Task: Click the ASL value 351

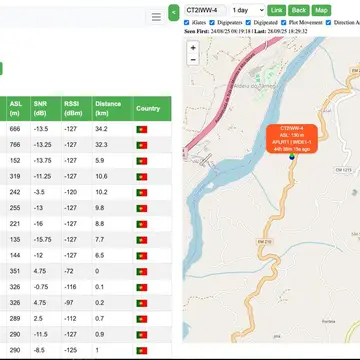Action: tap(15, 271)
